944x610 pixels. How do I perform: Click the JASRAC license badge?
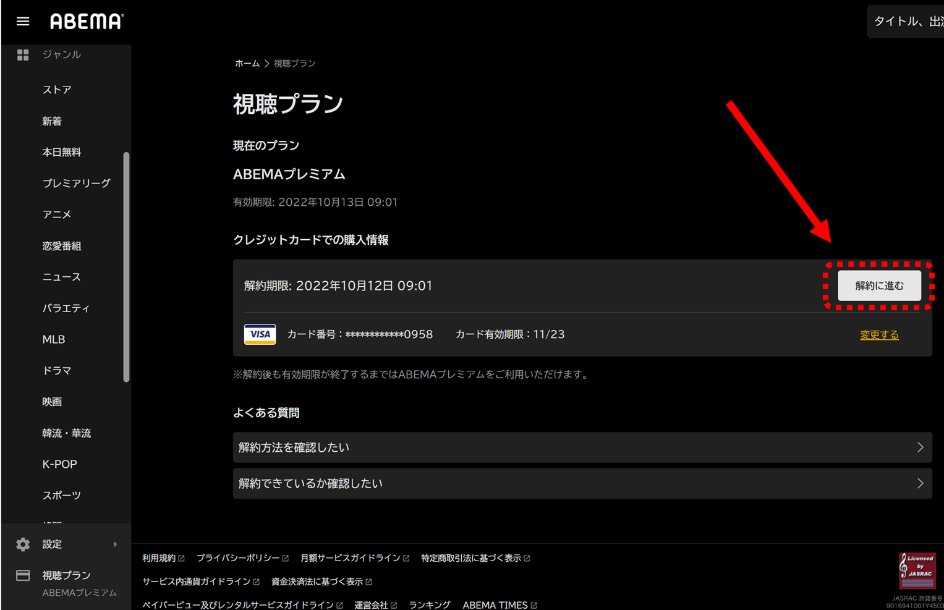coord(917,571)
